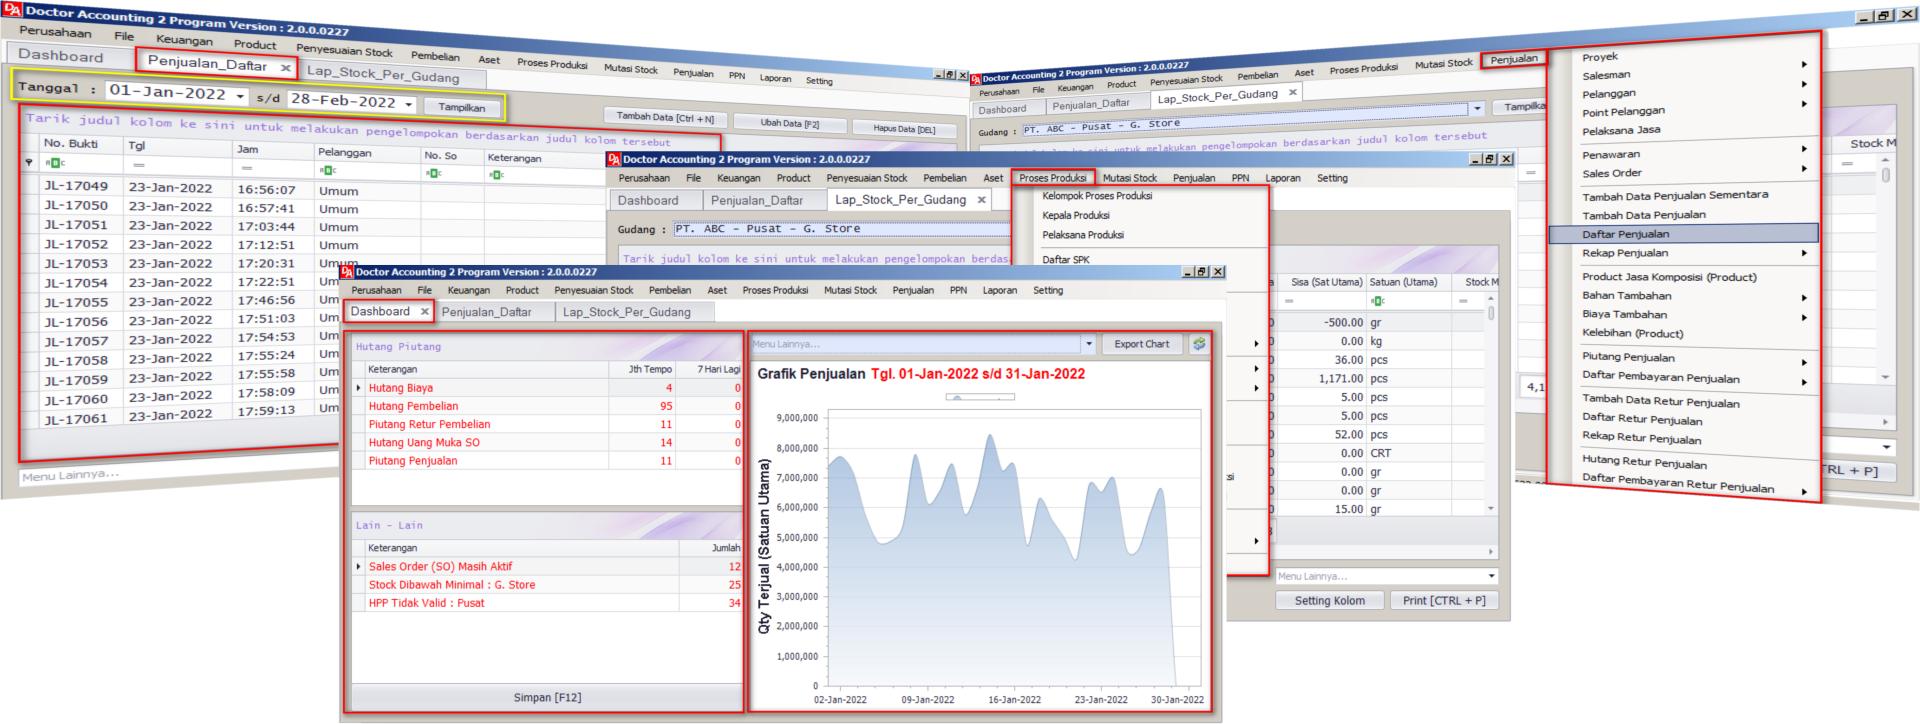Open the Menu Lainnya dropdown above the chart
The image size is (1920, 724).
tap(1089, 344)
